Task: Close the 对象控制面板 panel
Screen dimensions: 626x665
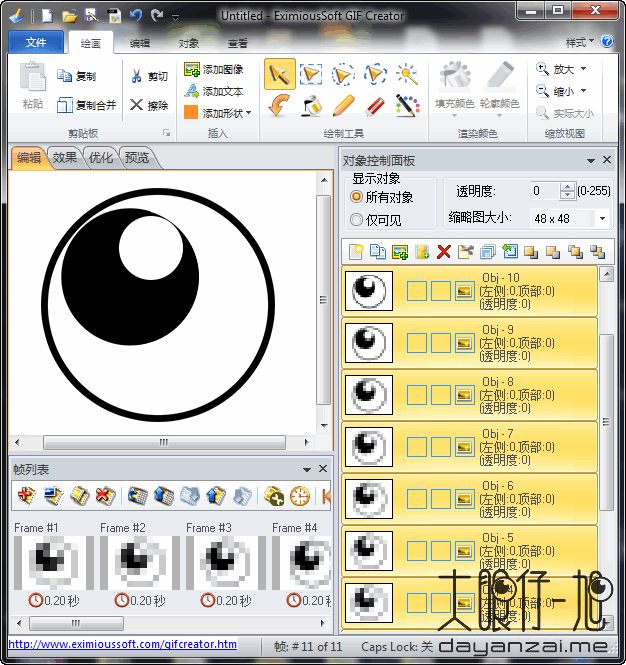Action: pyautogui.click(x=607, y=159)
